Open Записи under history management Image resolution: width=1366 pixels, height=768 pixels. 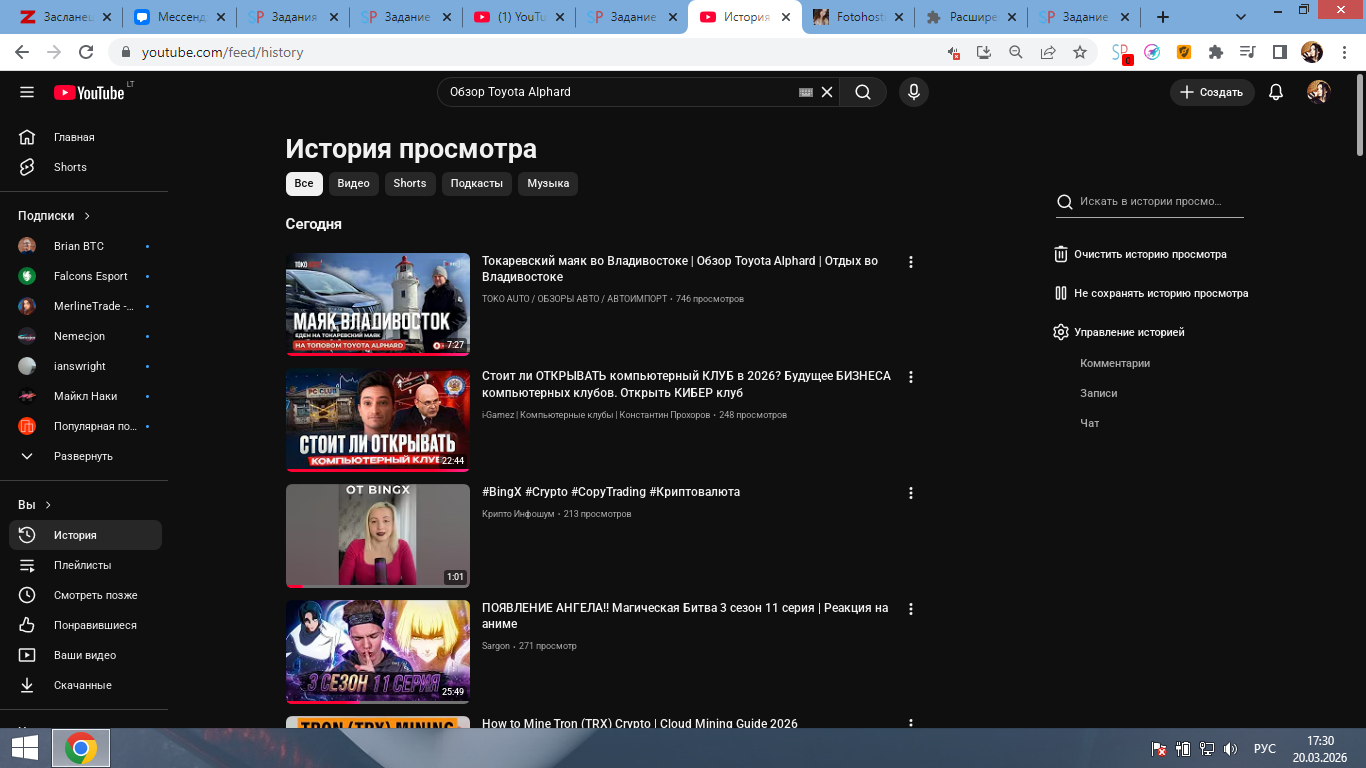click(x=1099, y=393)
